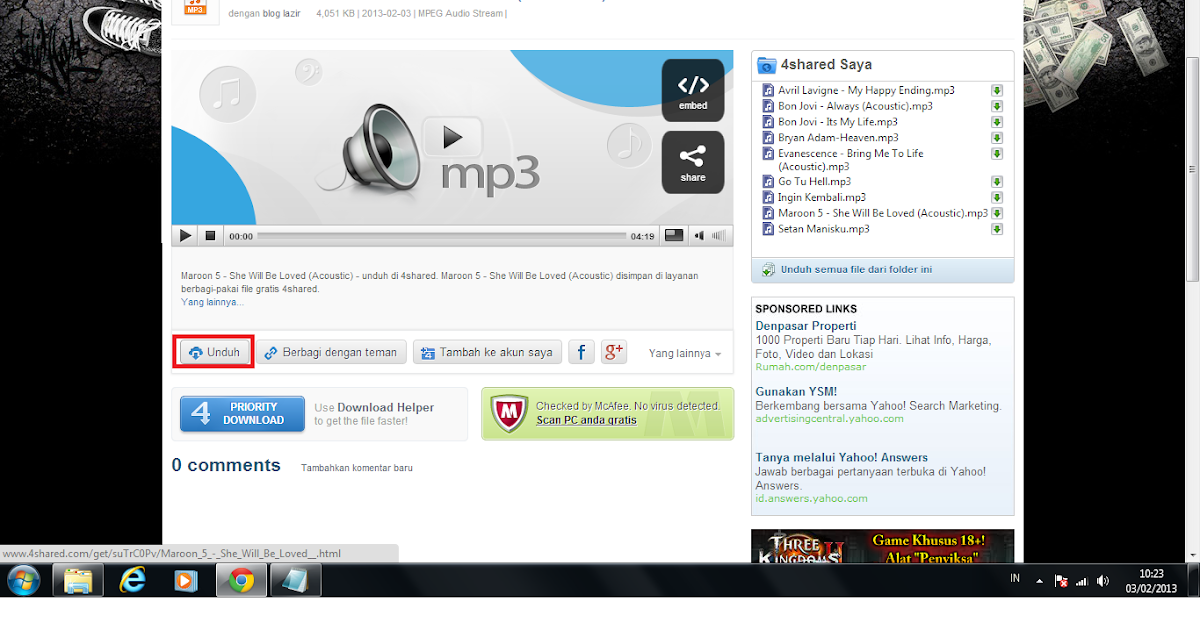Click the Yang lainnya link under the description
The height and width of the screenshot is (630, 1200).
[x=212, y=301]
